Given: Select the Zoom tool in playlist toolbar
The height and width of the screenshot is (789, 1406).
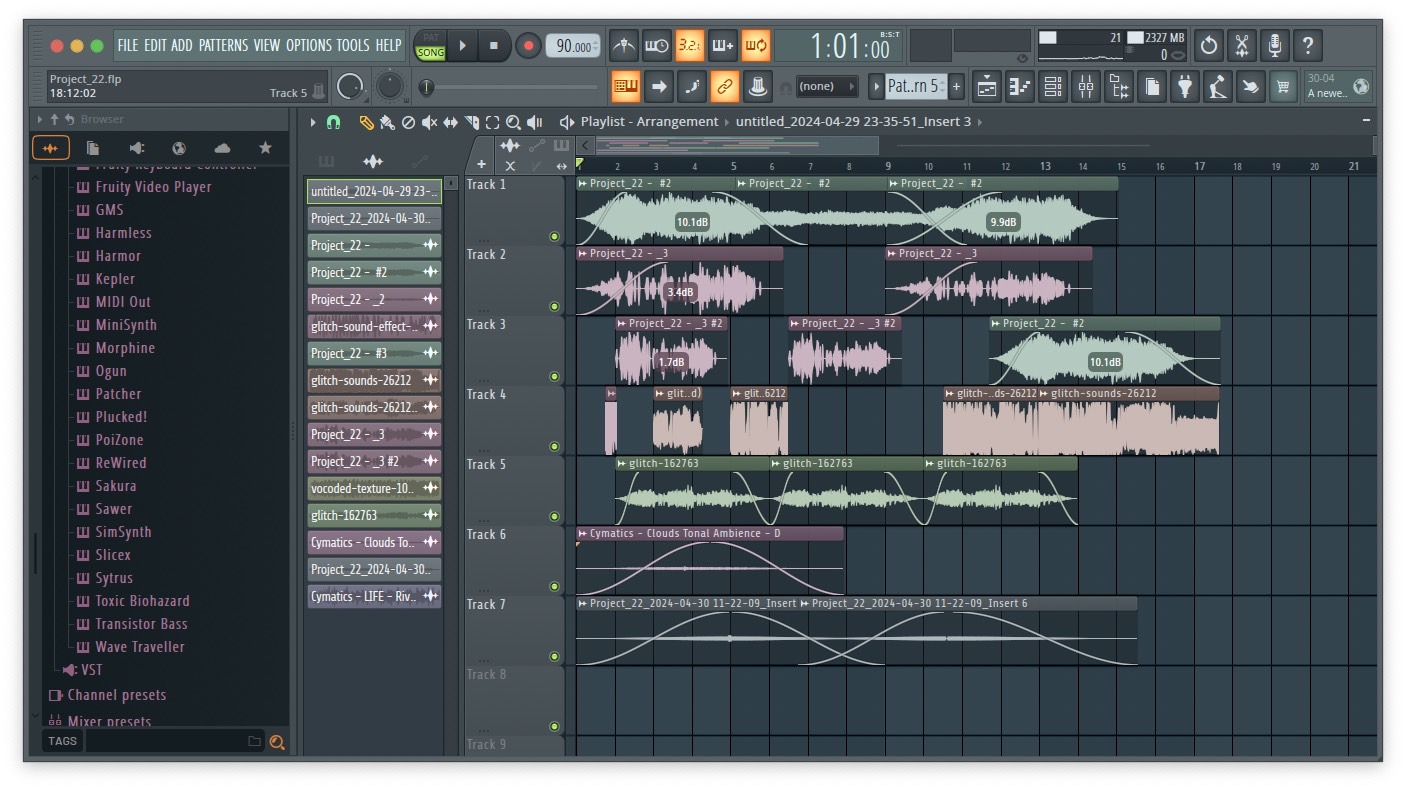Looking at the screenshot, I should point(513,122).
